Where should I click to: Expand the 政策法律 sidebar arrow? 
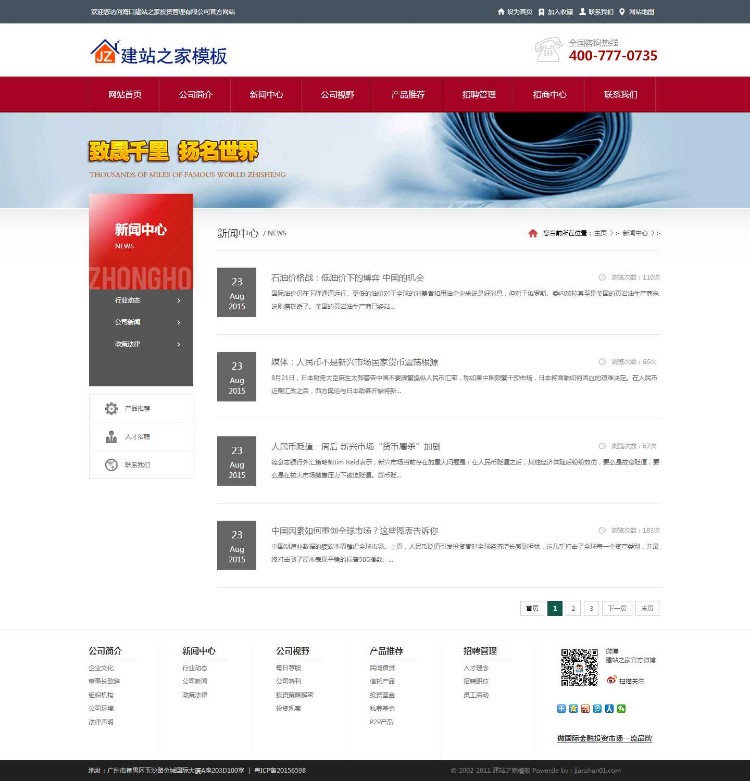[179, 344]
